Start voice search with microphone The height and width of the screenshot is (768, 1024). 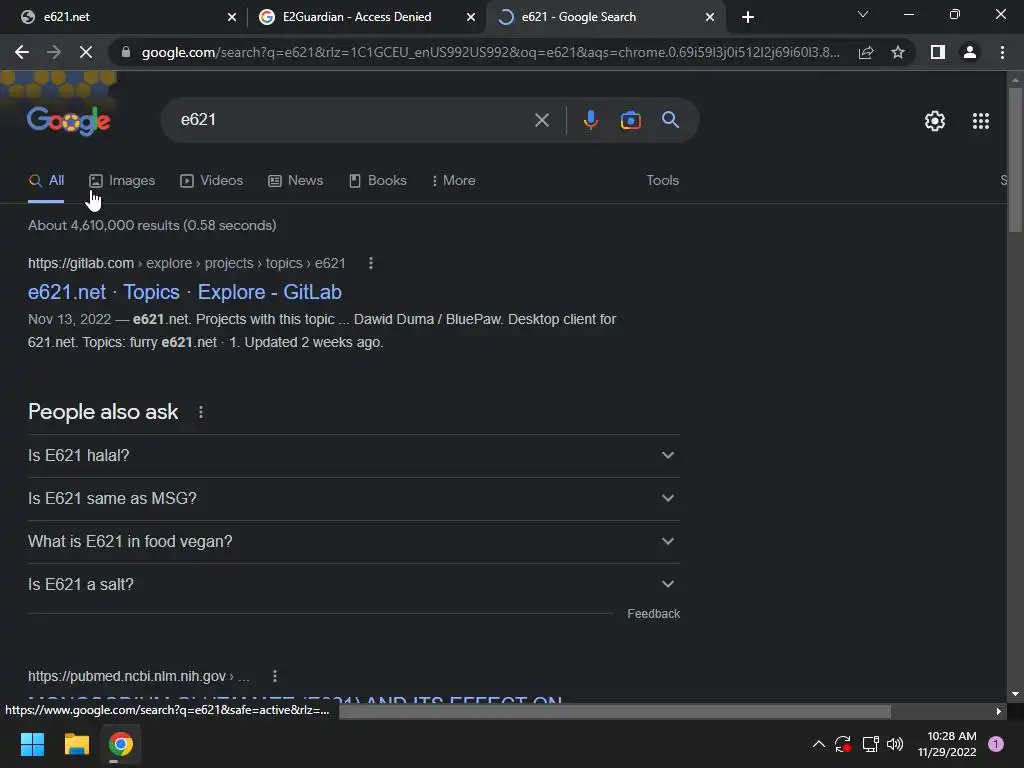pyautogui.click(x=590, y=120)
